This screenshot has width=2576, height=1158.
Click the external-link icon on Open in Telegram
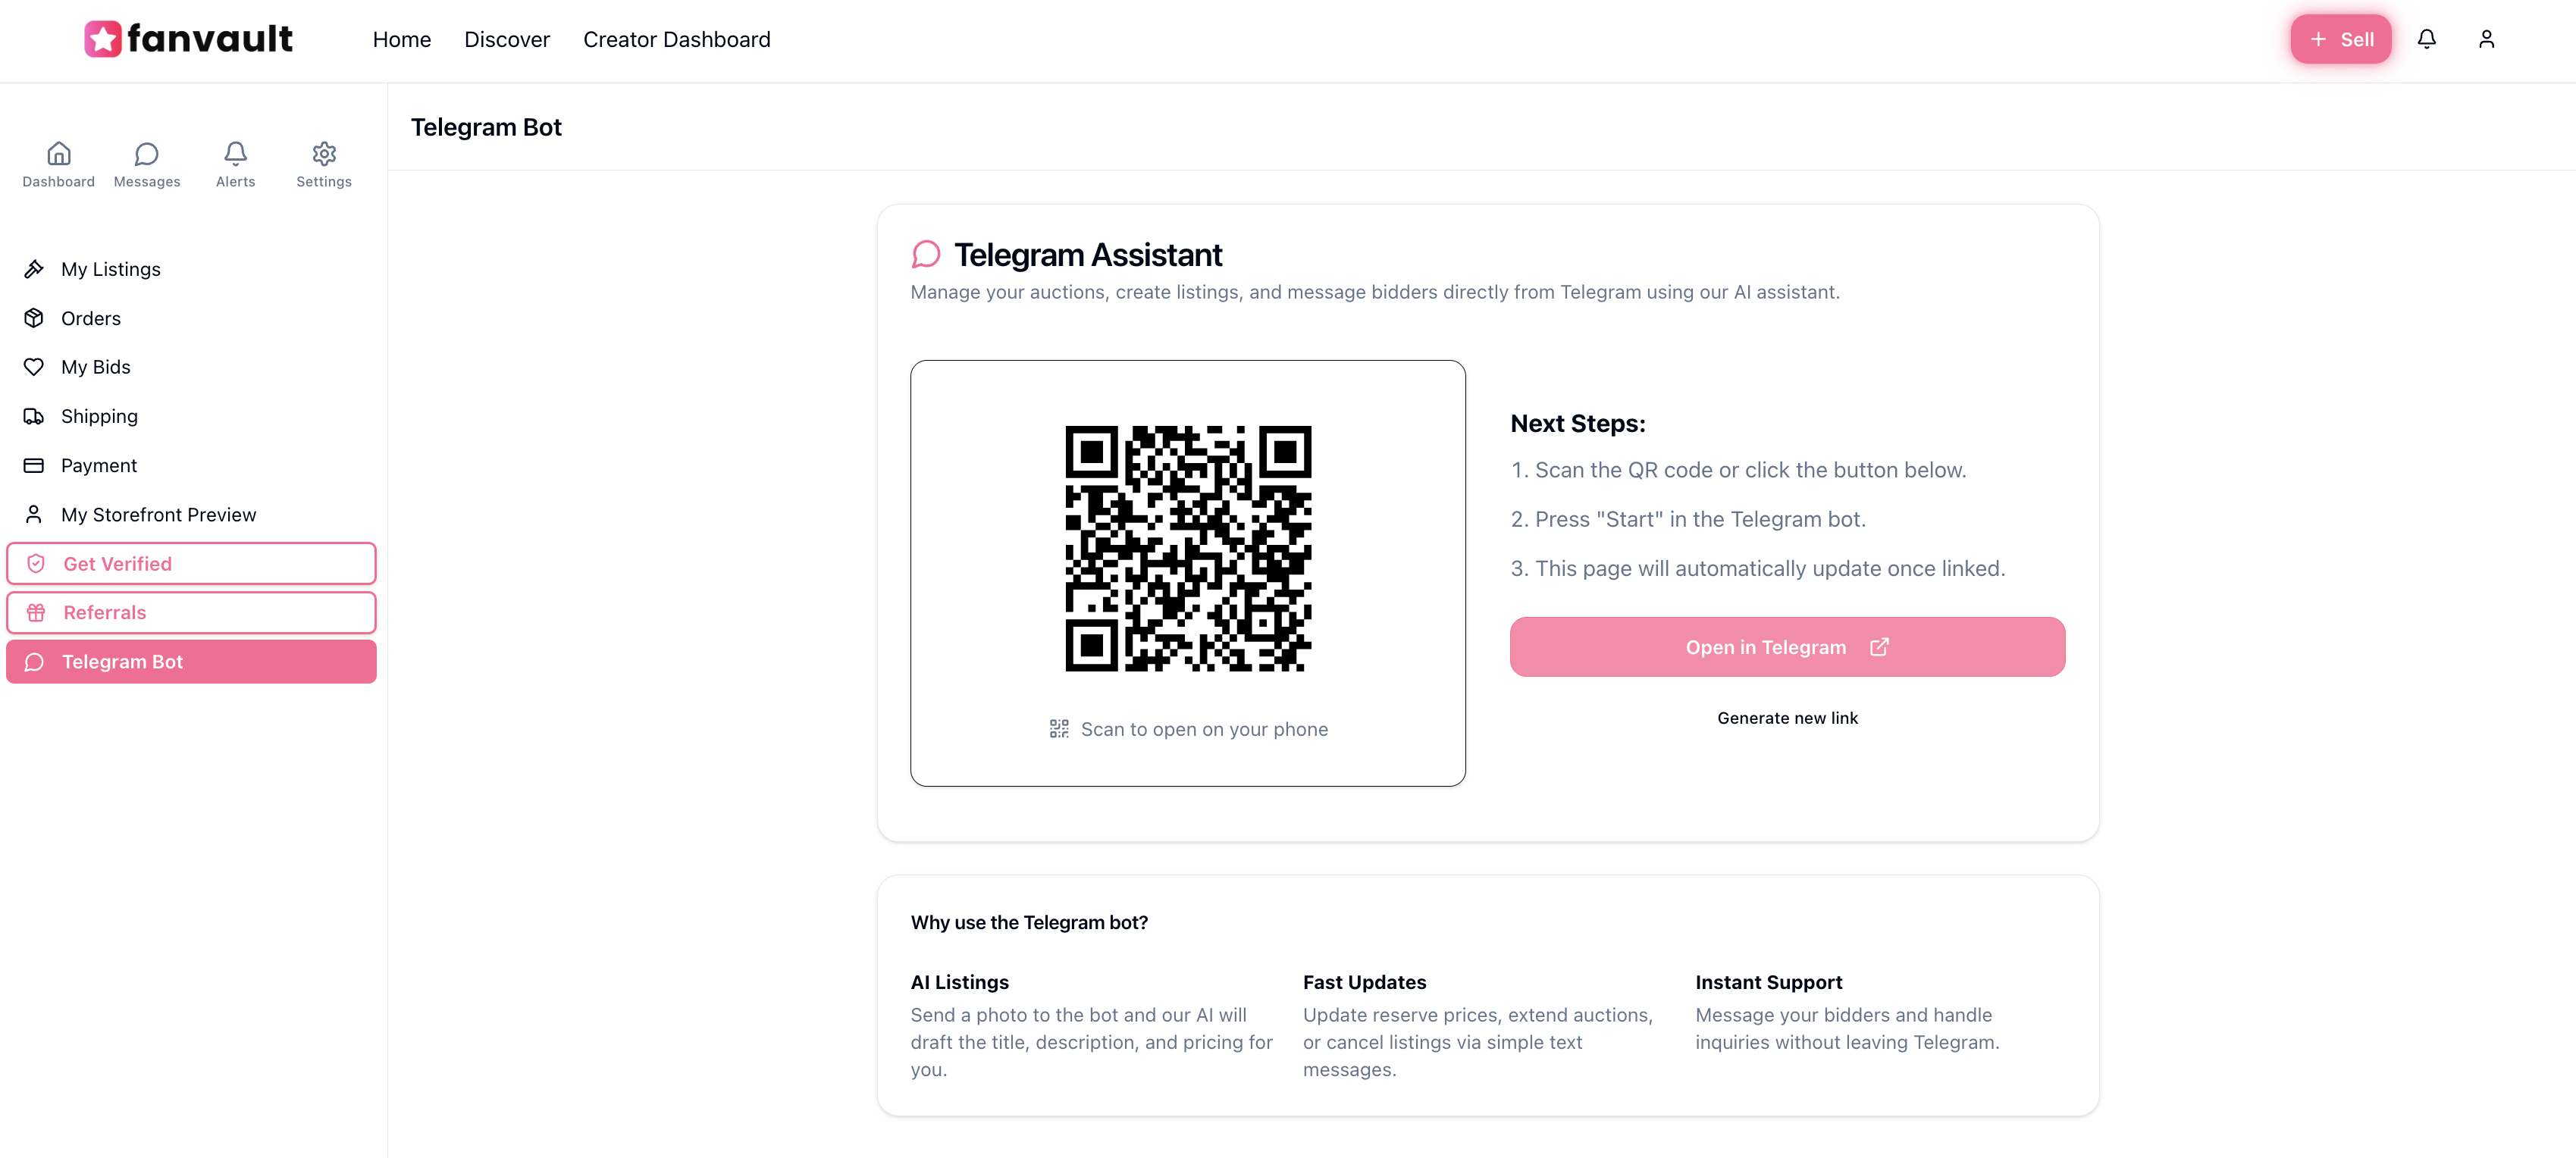(1880, 647)
